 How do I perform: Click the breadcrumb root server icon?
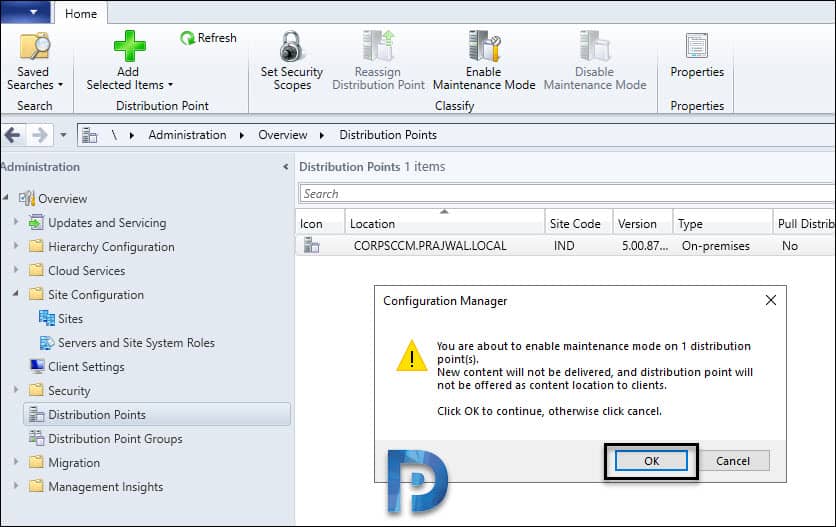point(90,135)
